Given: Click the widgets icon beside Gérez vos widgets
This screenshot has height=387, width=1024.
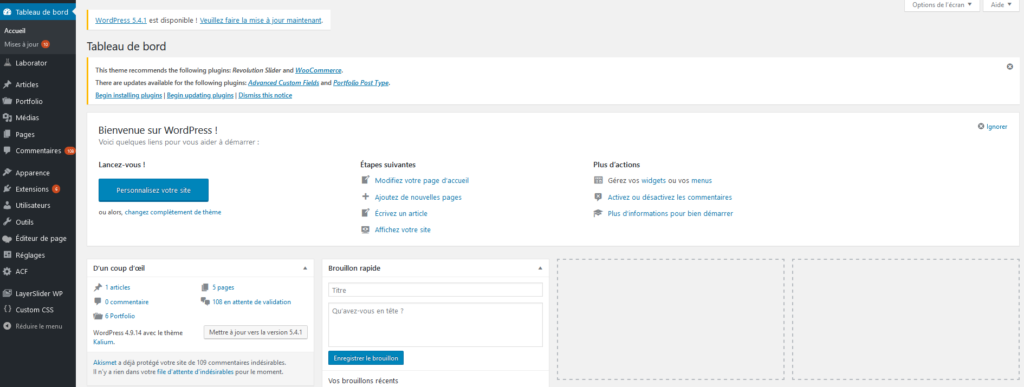Looking at the screenshot, I should (x=598, y=180).
